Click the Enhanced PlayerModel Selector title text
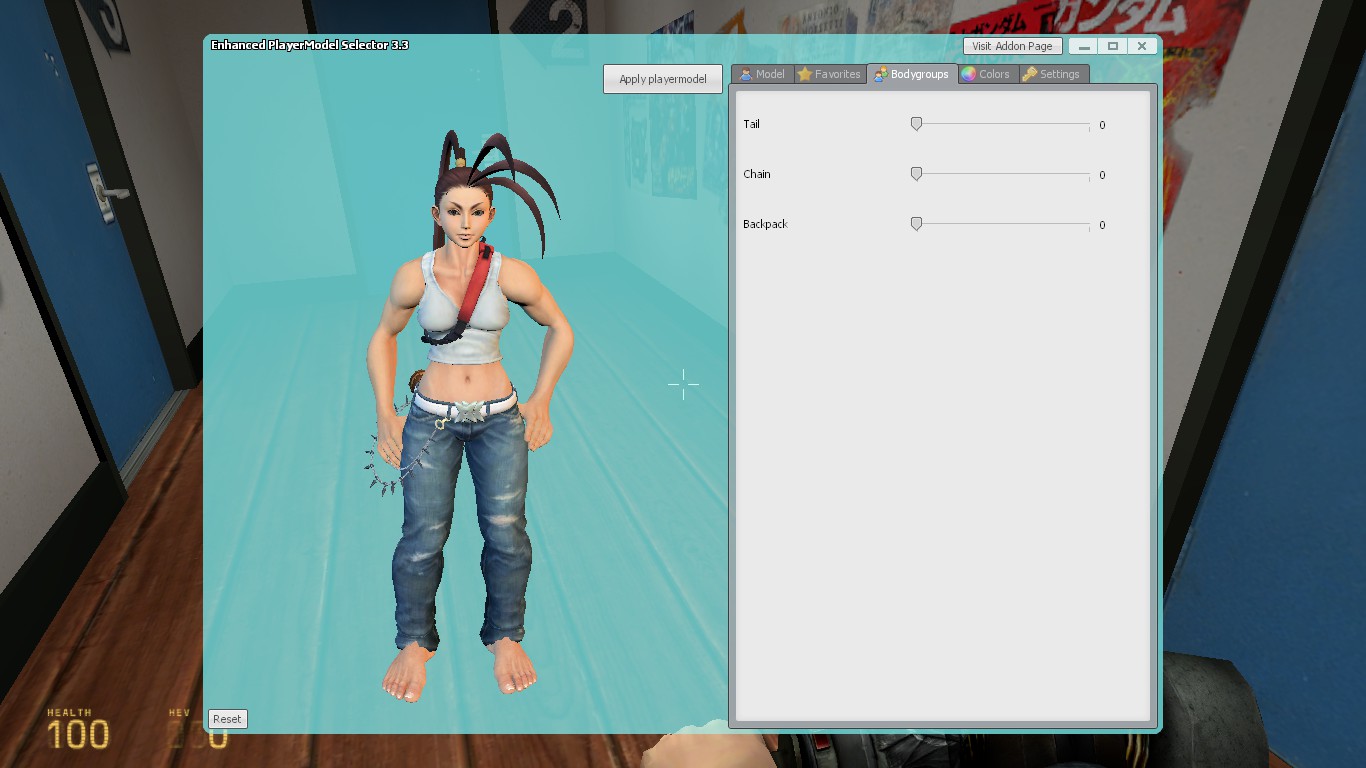 pyautogui.click(x=309, y=45)
